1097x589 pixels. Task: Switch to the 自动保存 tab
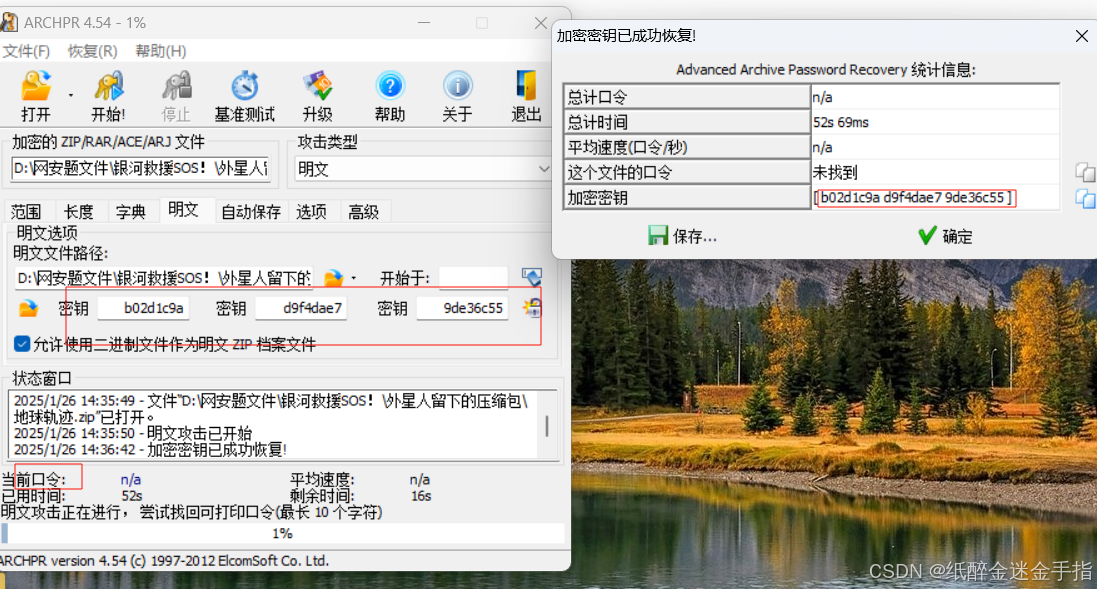(251, 212)
